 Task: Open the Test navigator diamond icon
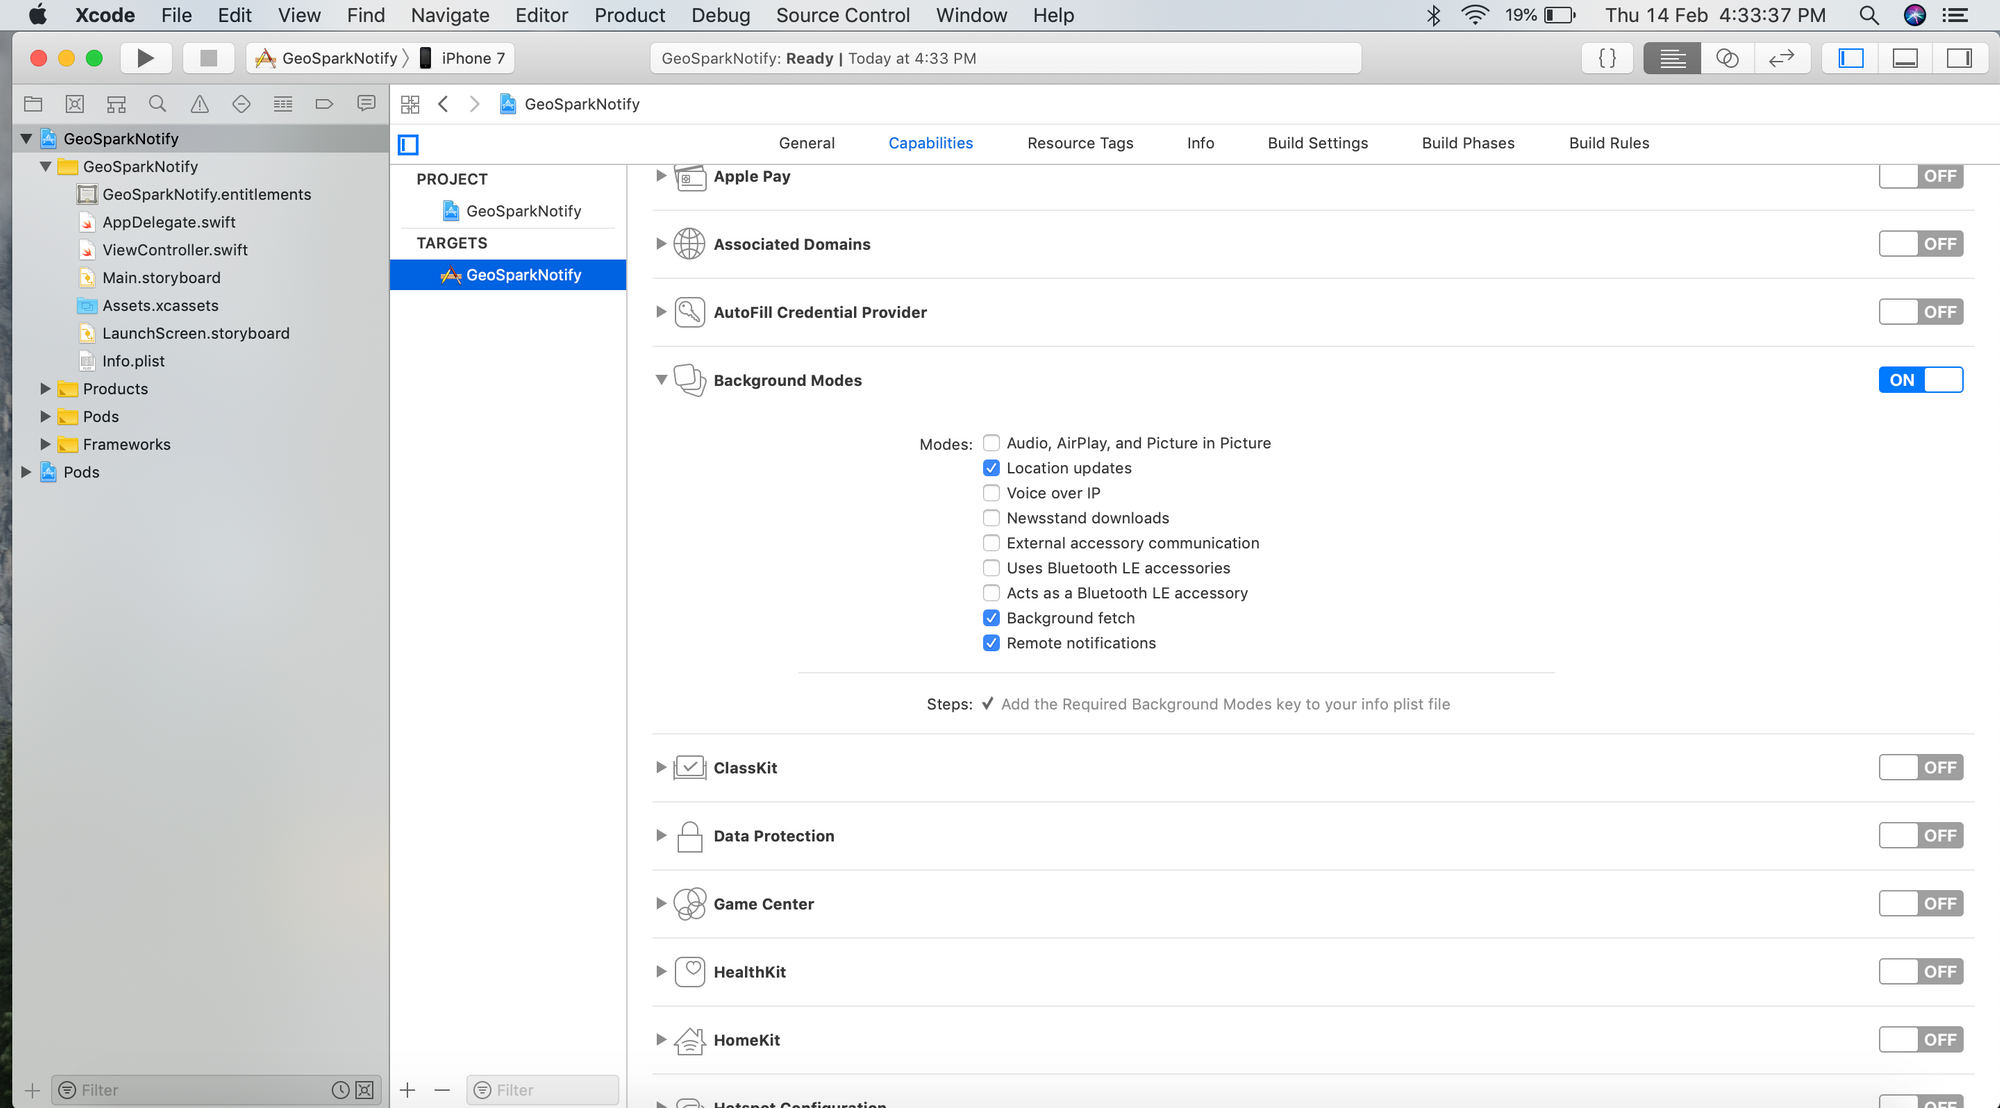pos(241,104)
